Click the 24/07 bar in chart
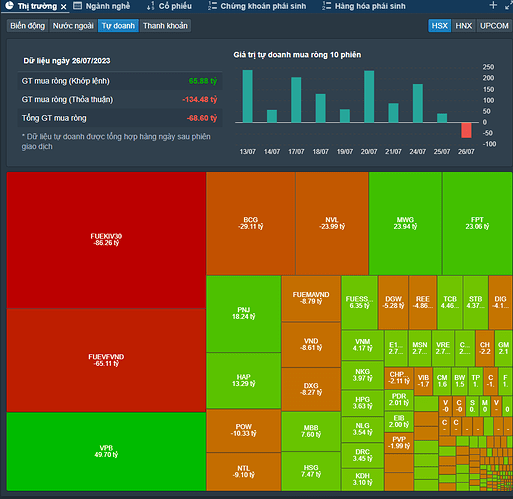 418,103
